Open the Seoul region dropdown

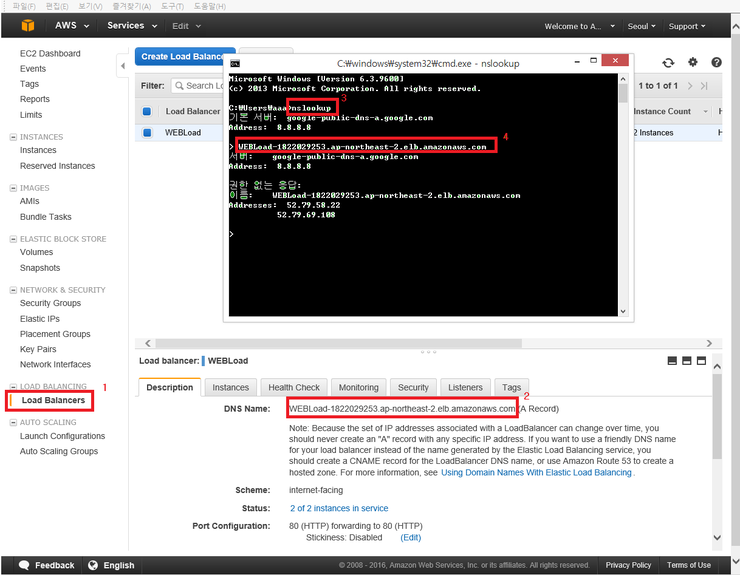(640, 26)
